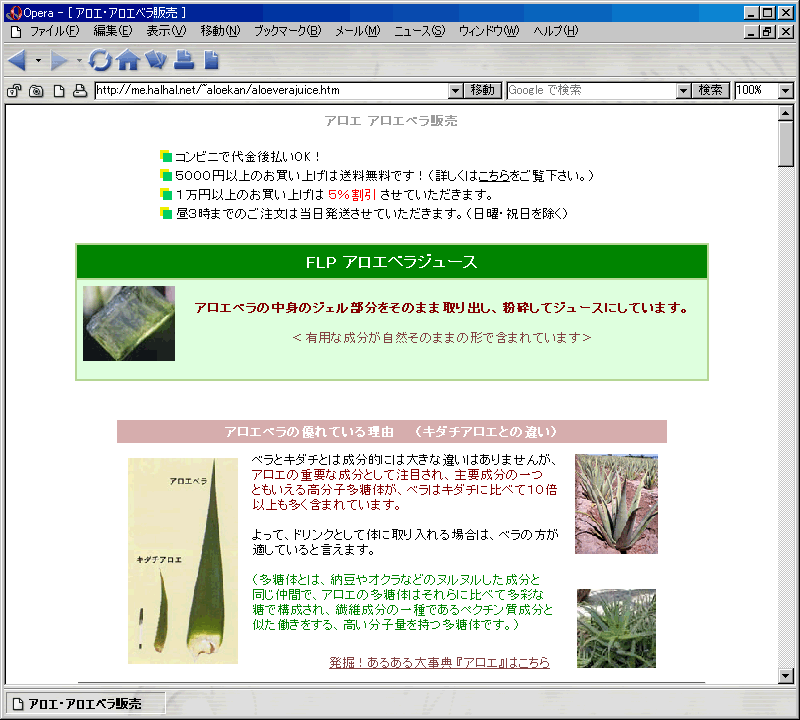Click the aloe leaf comparison picture
This screenshot has width=800, height=720.
pos(183,561)
